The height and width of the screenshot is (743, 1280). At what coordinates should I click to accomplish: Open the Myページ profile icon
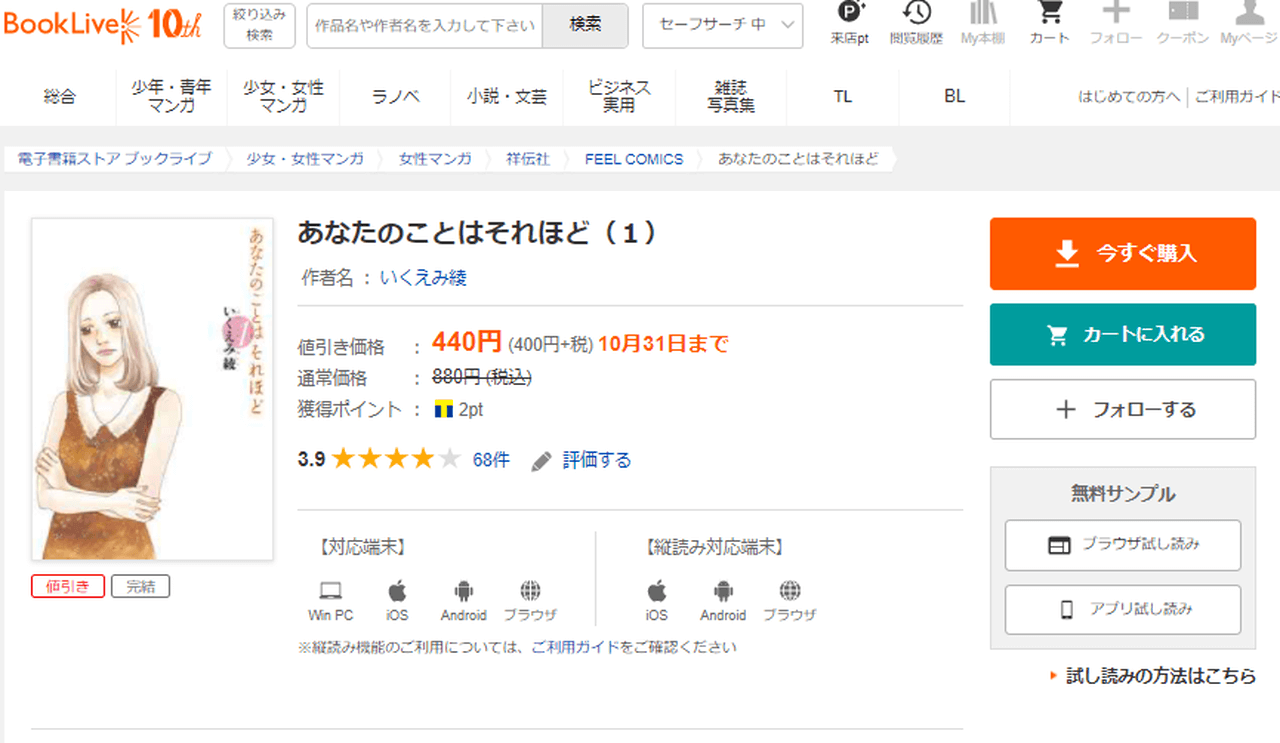[1249, 14]
